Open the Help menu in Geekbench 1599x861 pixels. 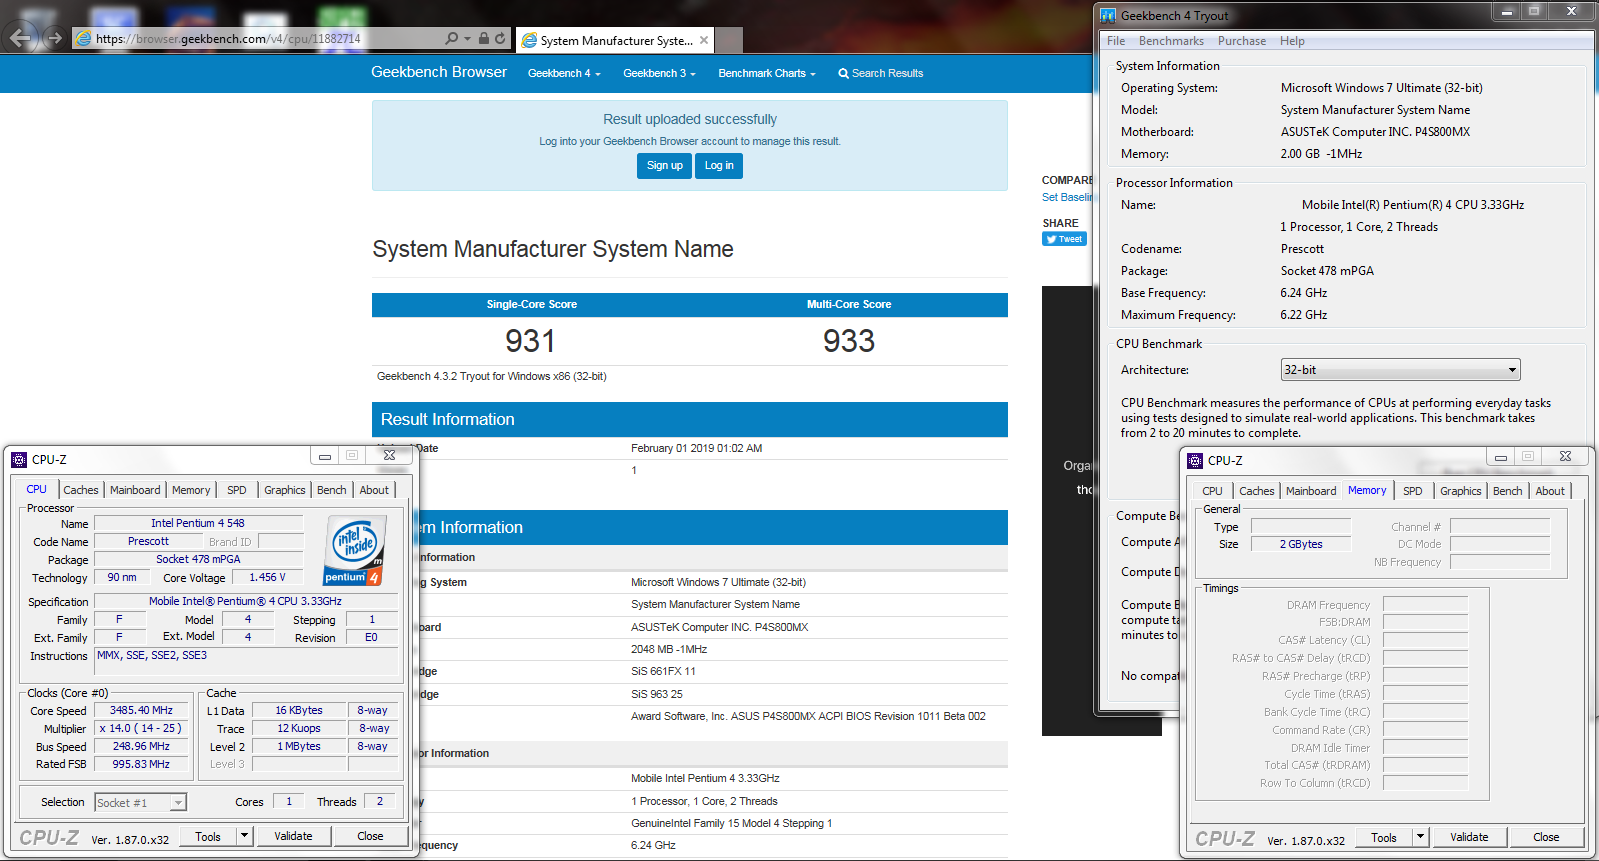point(1292,41)
